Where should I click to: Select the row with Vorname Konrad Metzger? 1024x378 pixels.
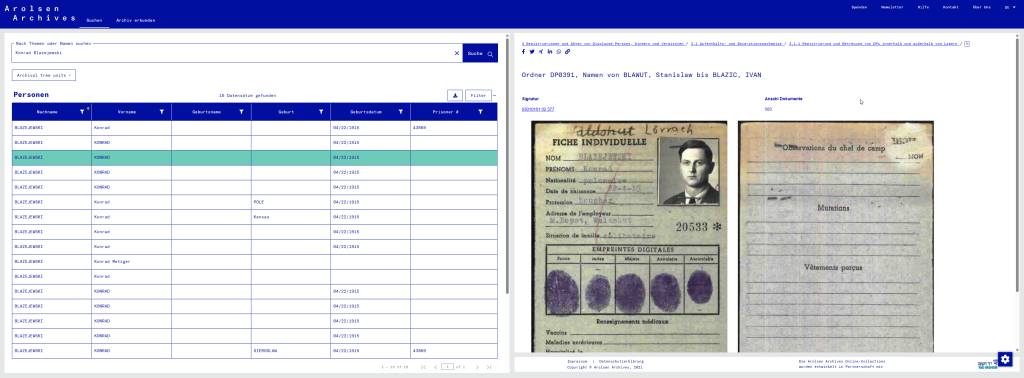tap(255, 261)
